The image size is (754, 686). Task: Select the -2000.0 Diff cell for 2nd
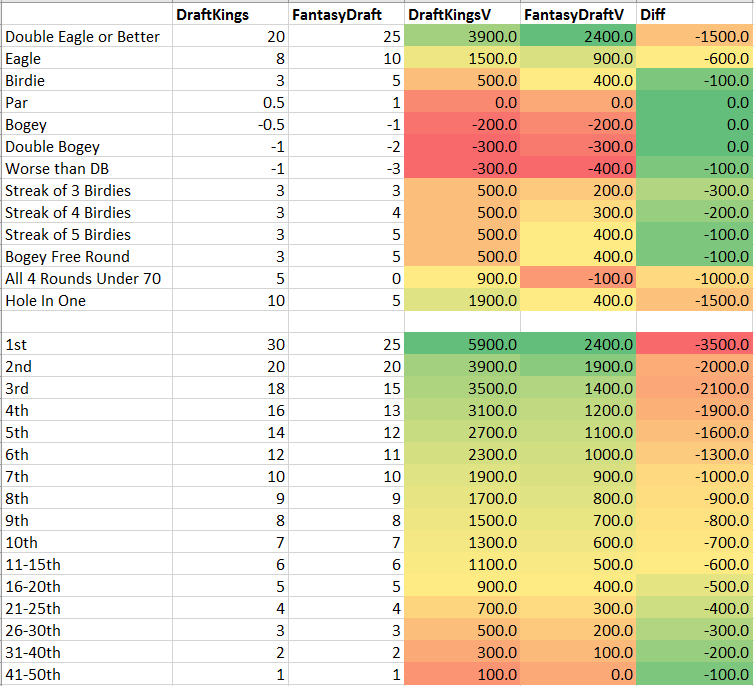(694, 367)
